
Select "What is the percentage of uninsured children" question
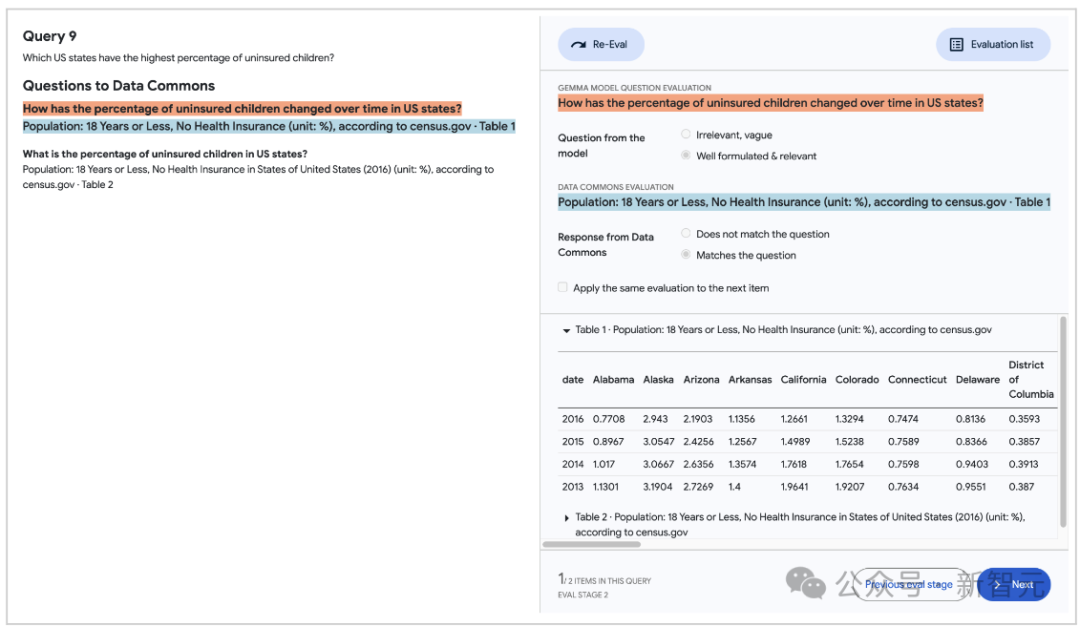click(165, 154)
